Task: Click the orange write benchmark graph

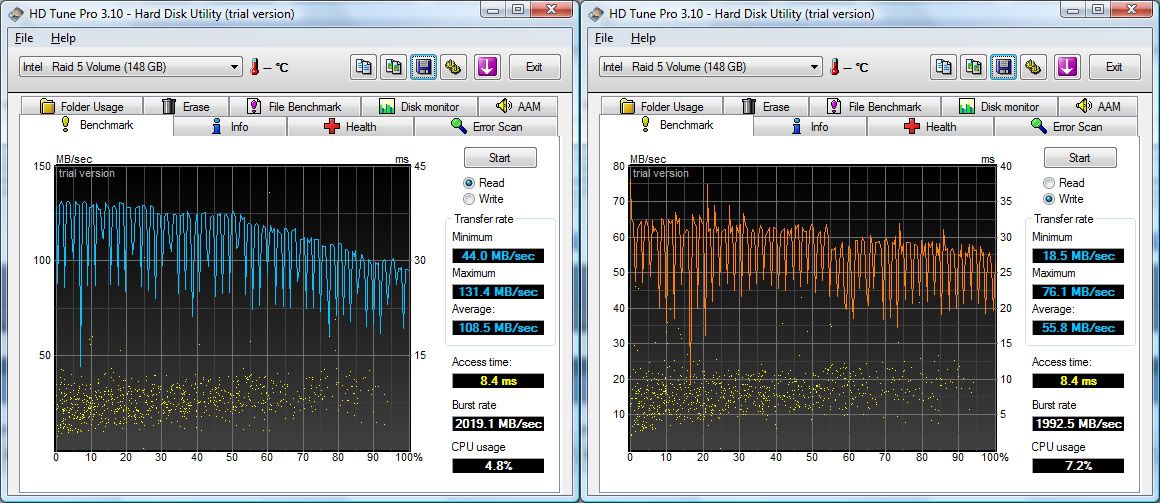Action: tap(812, 308)
